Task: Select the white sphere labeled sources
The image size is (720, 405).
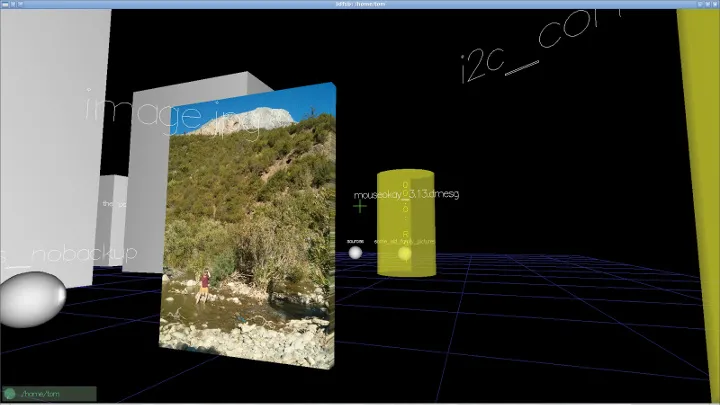Action: (x=355, y=253)
